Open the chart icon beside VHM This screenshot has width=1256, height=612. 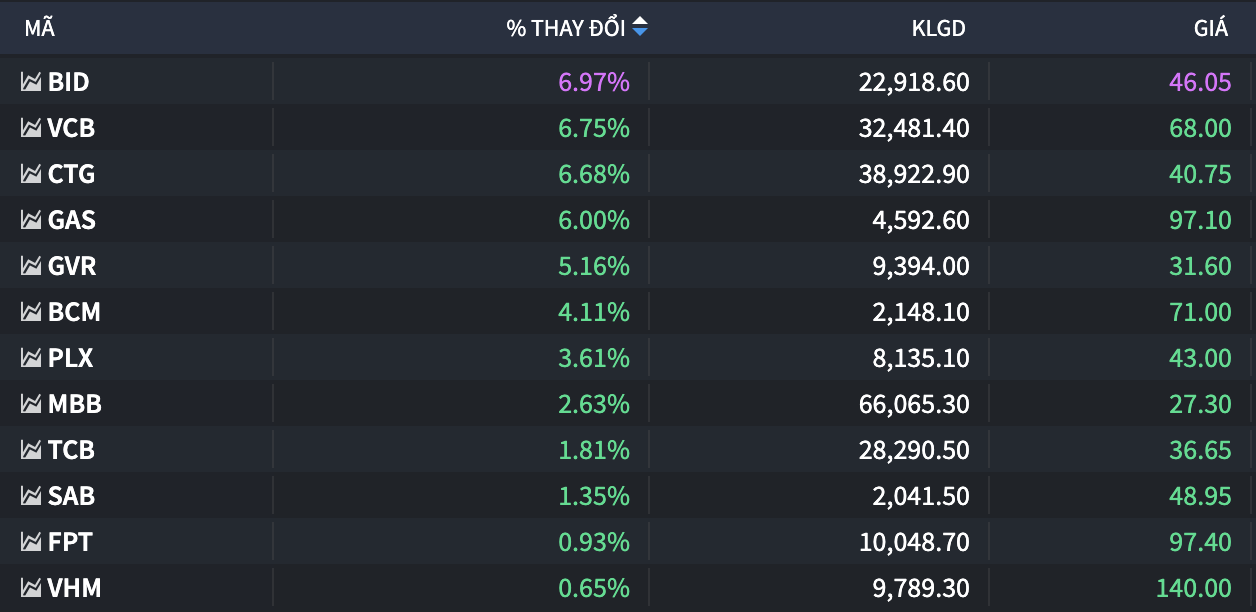[31, 588]
